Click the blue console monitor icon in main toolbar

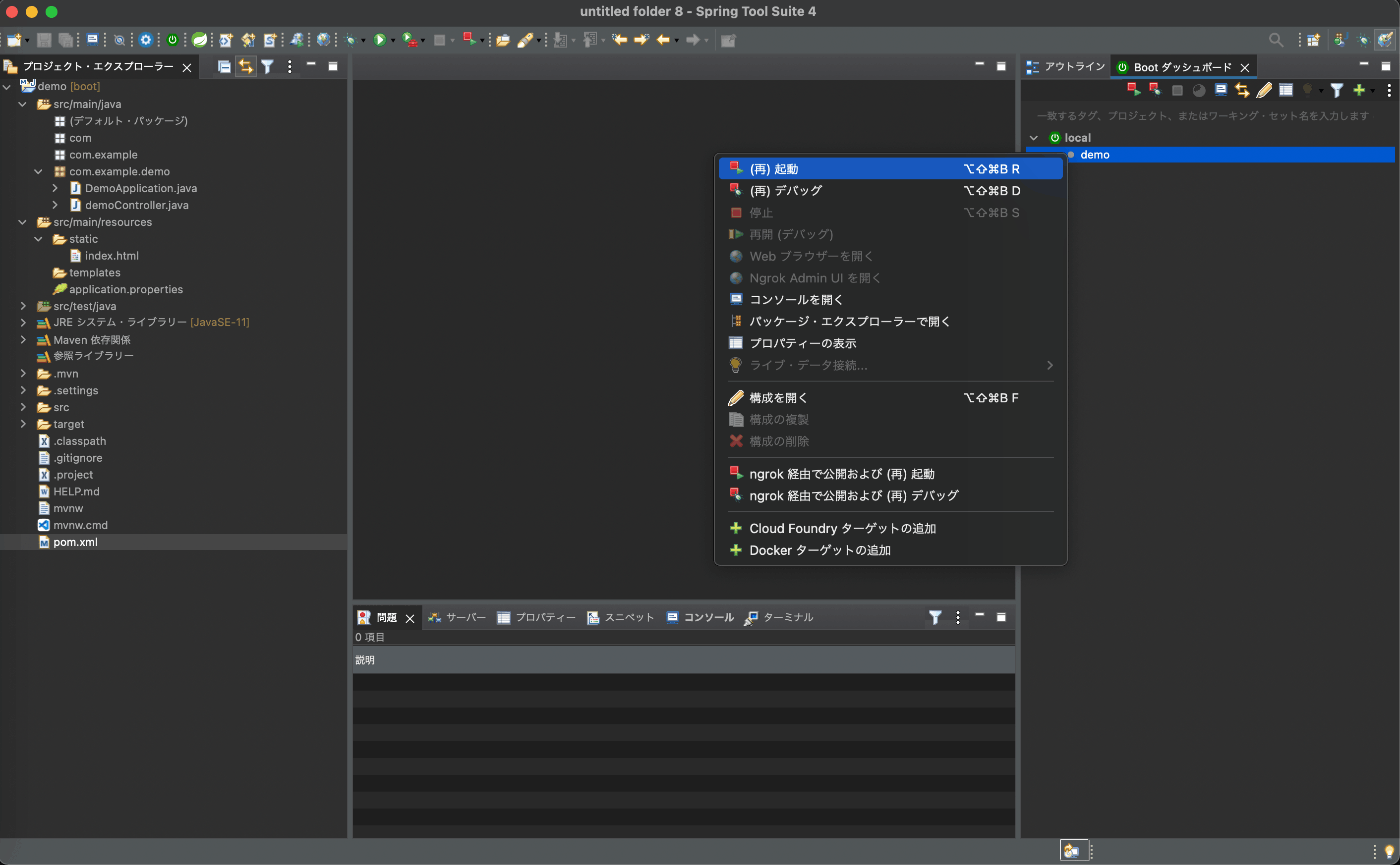pos(92,40)
